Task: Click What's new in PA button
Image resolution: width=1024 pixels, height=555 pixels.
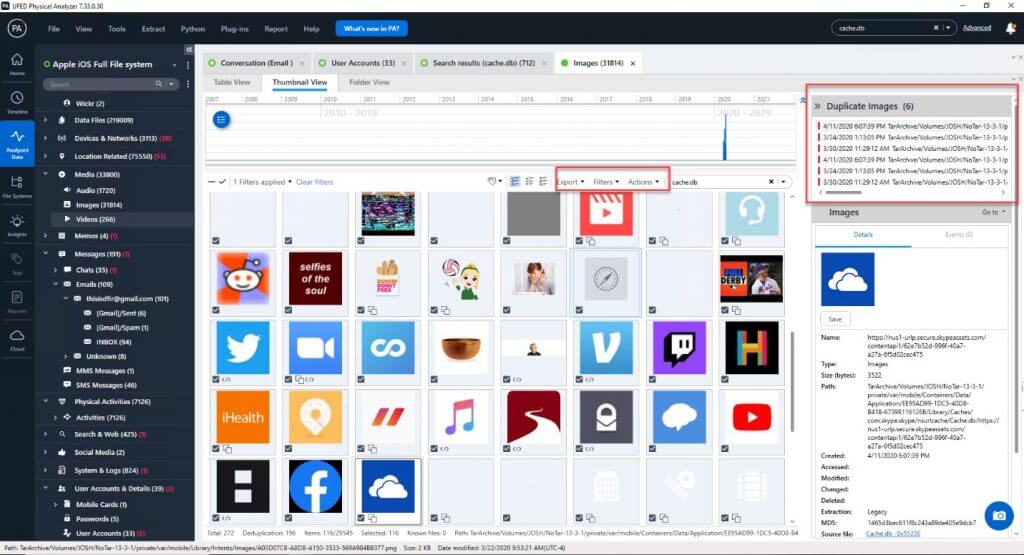Action: (372, 29)
